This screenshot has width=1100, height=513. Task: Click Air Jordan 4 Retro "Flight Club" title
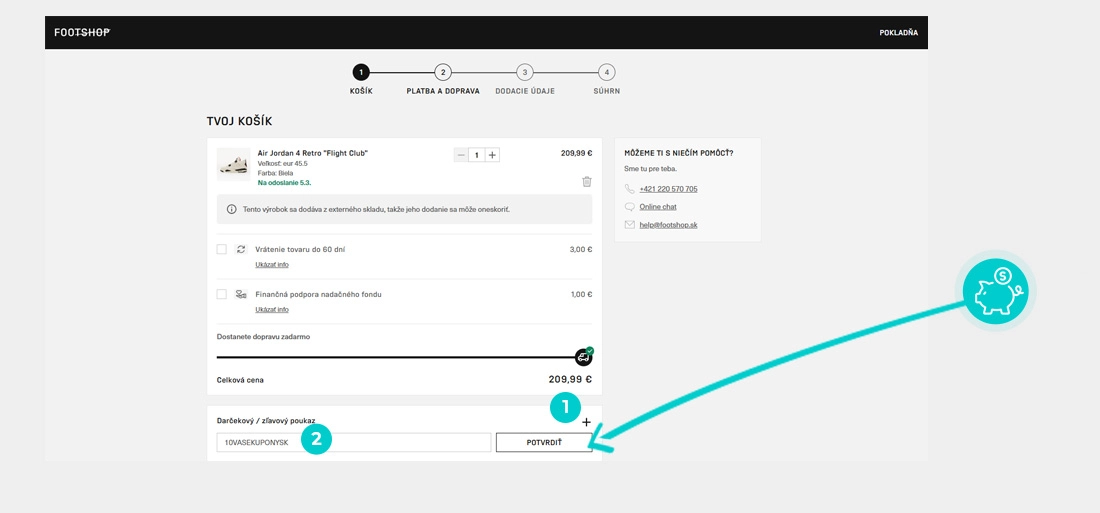pos(313,153)
